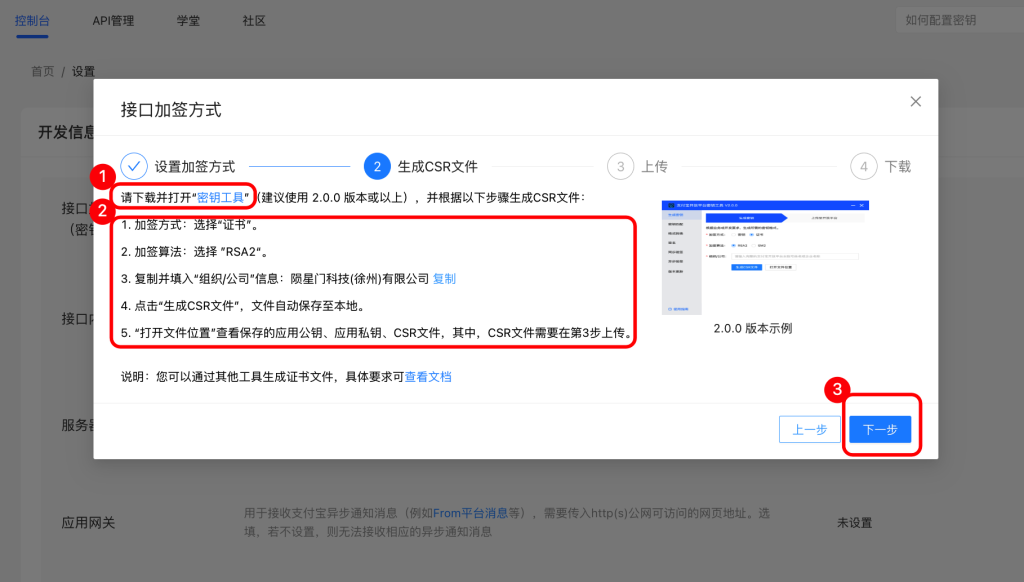Image resolution: width=1024 pixels, height=582 pixels.
Task: Proceed with the 下一步 button
Action: pos(880,429)
